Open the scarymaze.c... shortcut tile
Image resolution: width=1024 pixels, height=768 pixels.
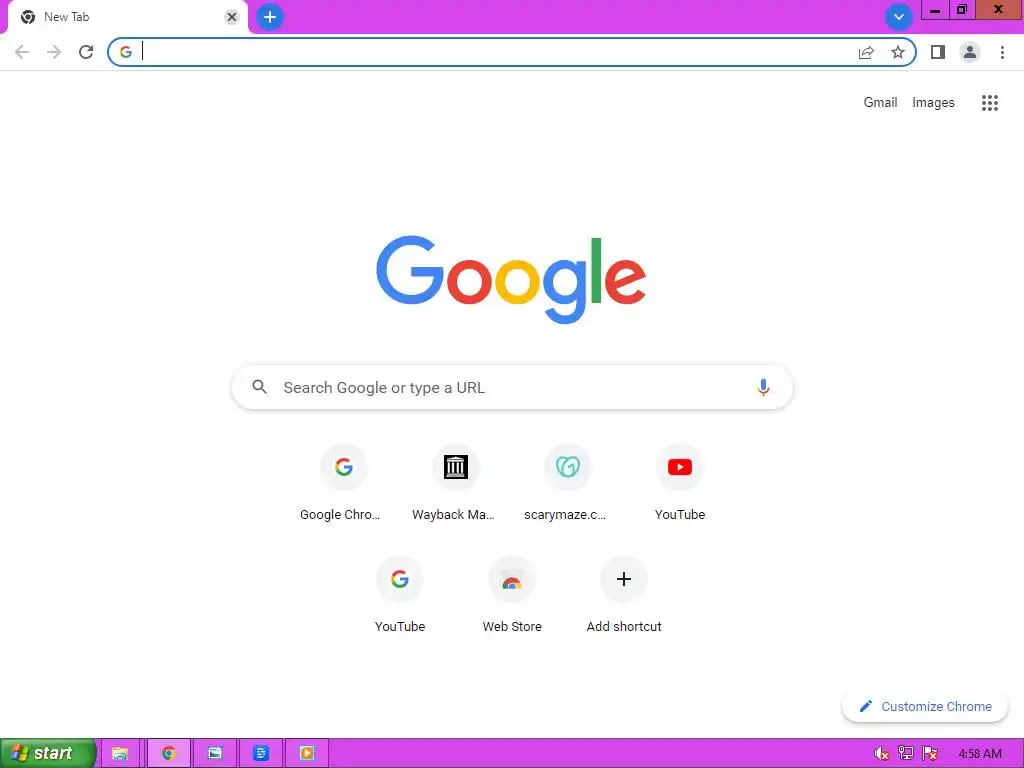(568, 483)
